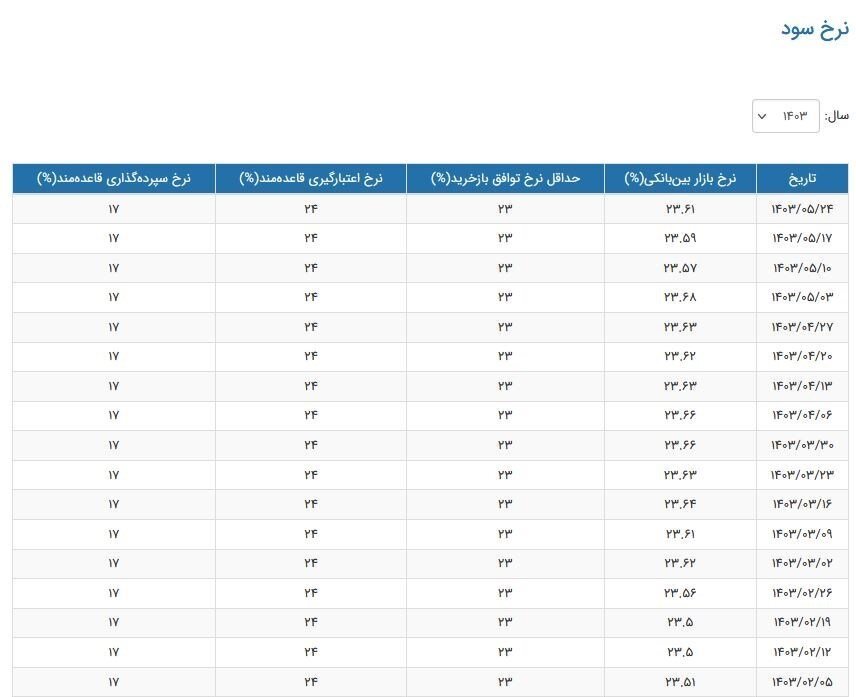Viewport: 856px width, 697px height.
Task: Click the repo rate 23 in the 1403/05/10 row
Action: (x=505, y=268)
